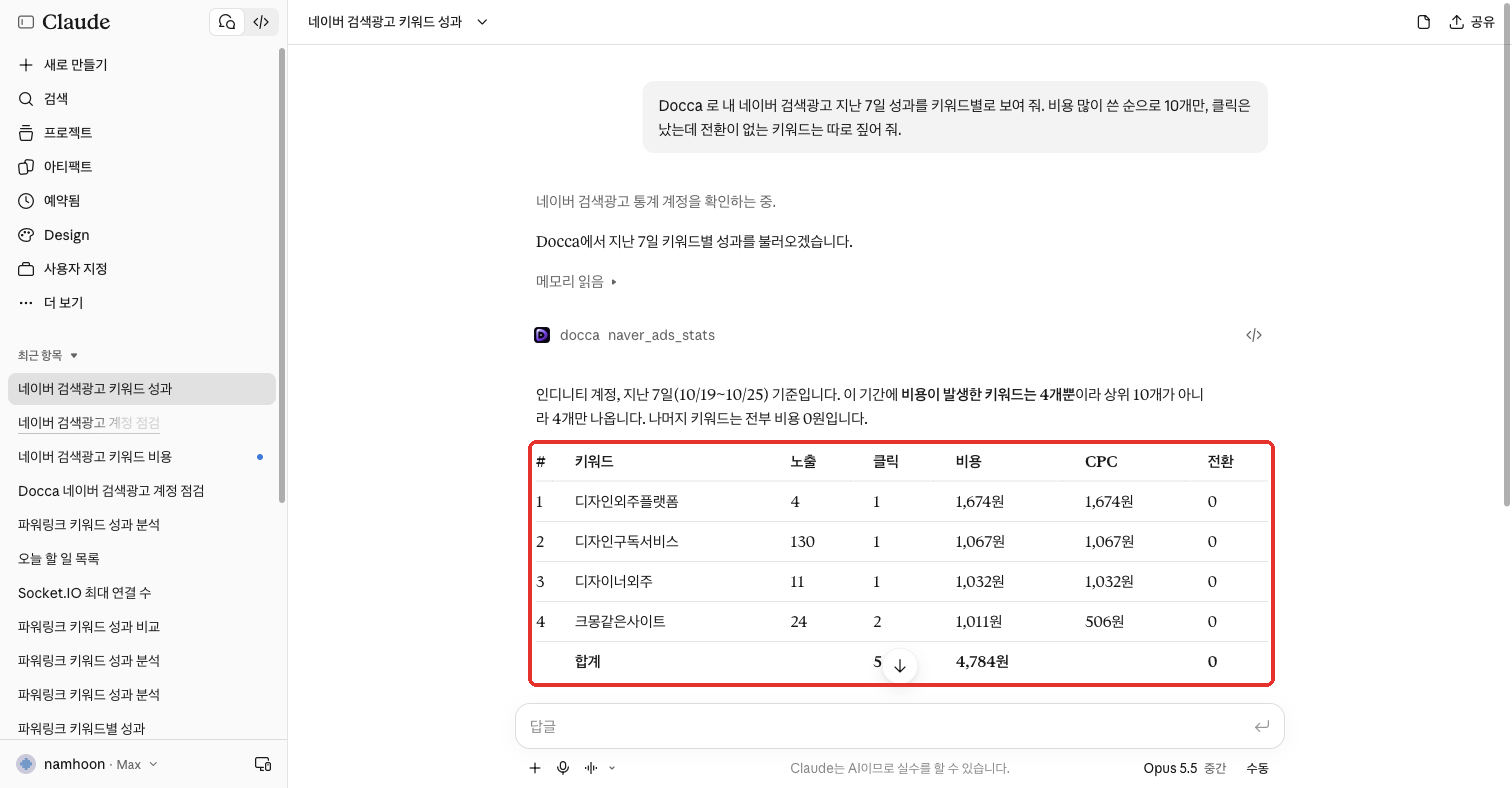The width and height of the screenshot is (1512, 788).
Task: Open 사용자 지정 customization
Action: click(143, 269)
